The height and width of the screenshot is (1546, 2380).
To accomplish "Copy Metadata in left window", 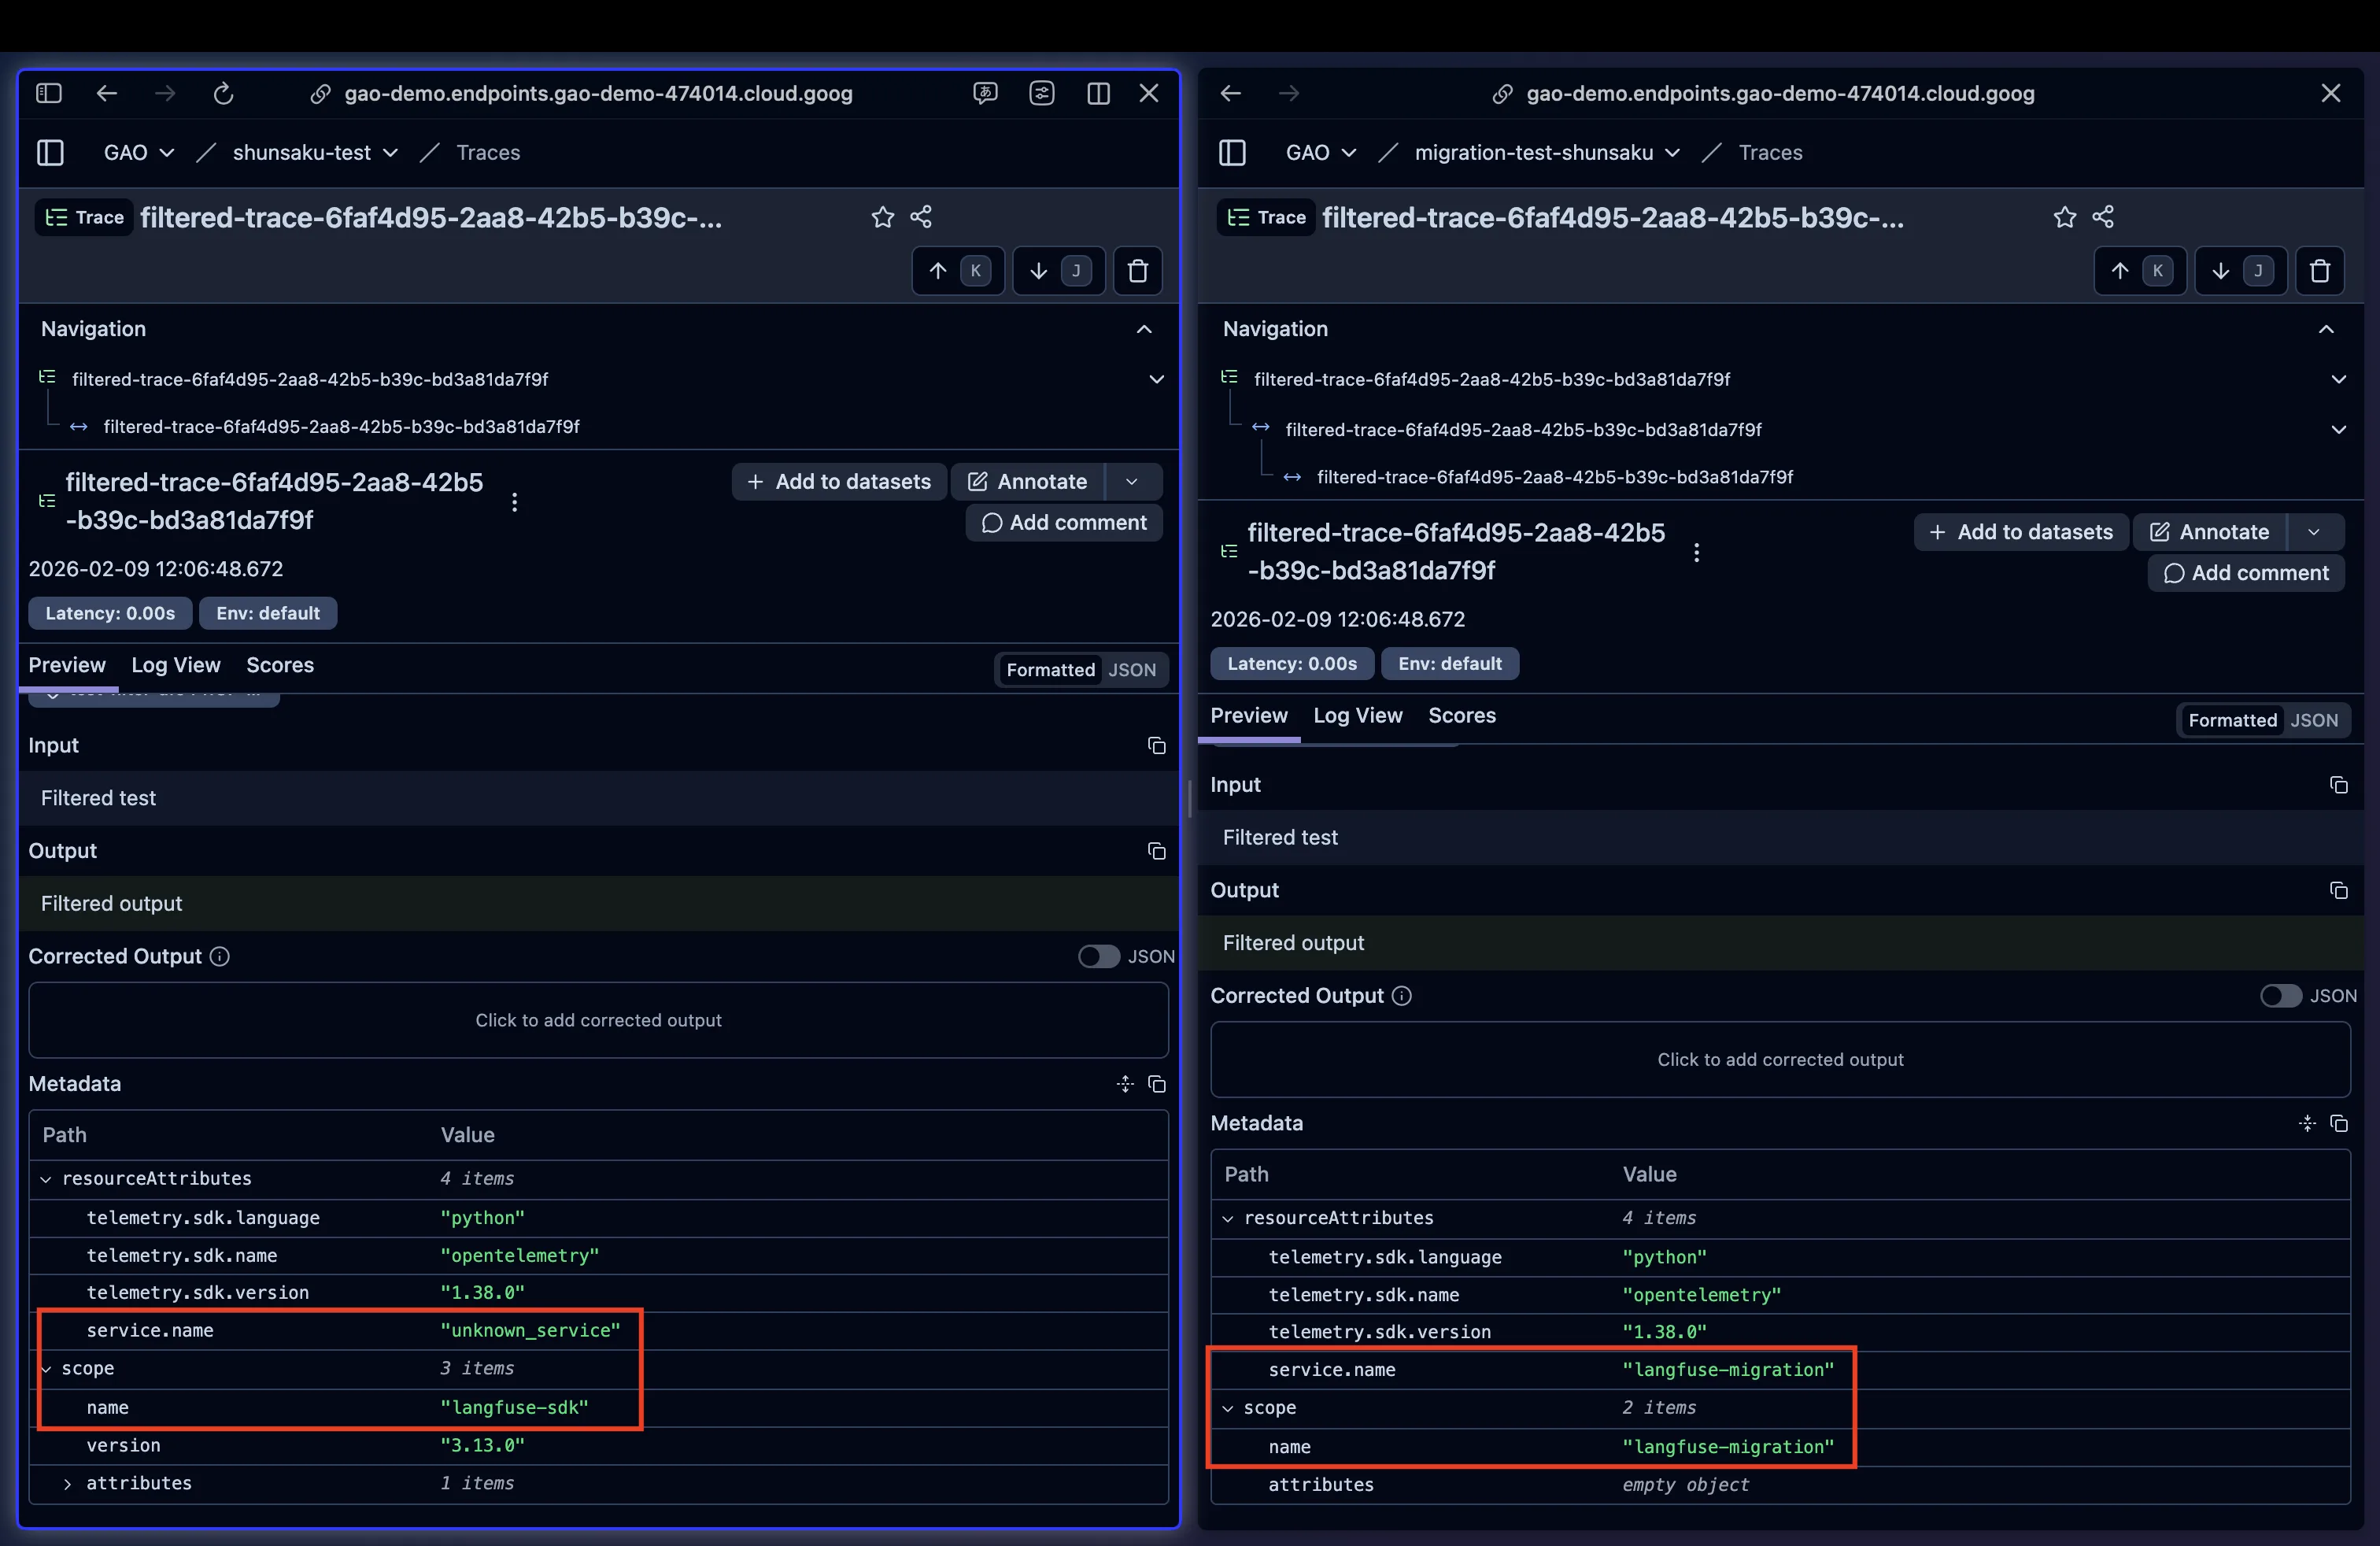I will tap(1157, 1084).
